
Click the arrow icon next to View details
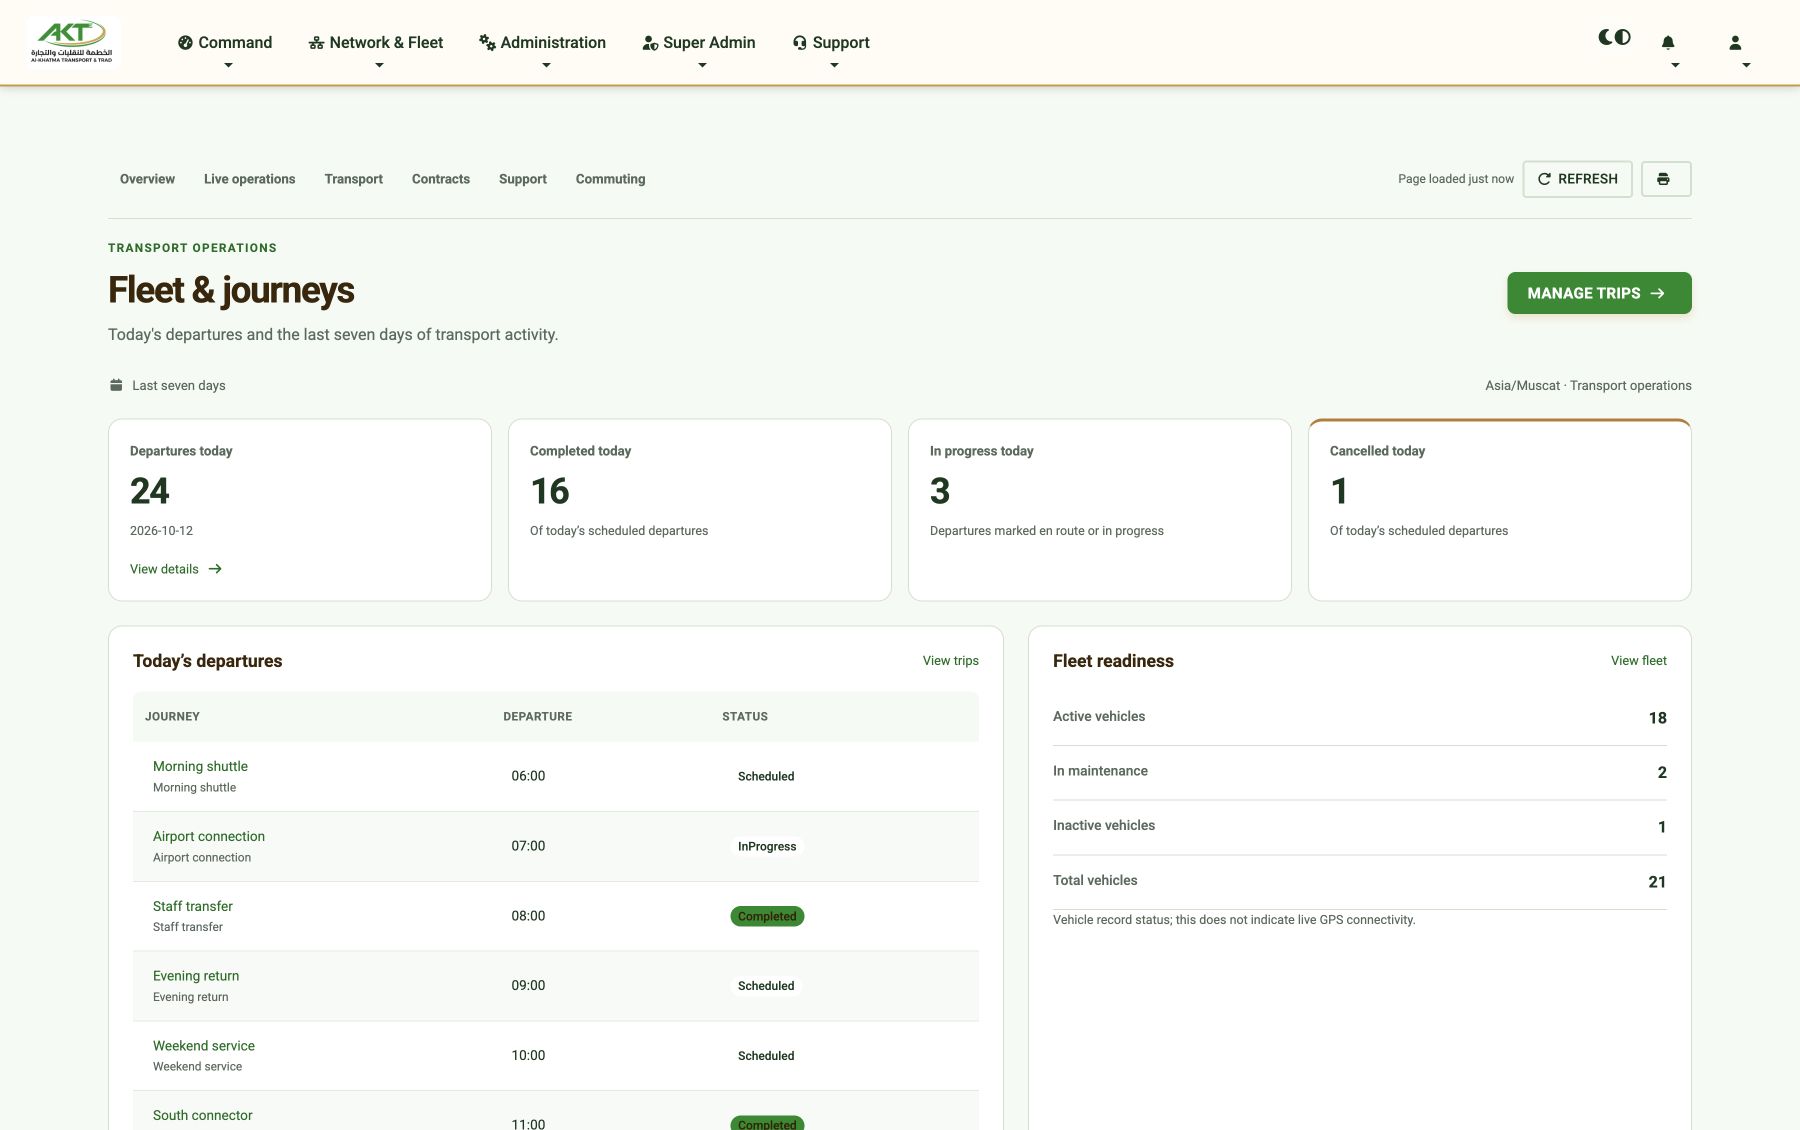[x=215, y=569]
